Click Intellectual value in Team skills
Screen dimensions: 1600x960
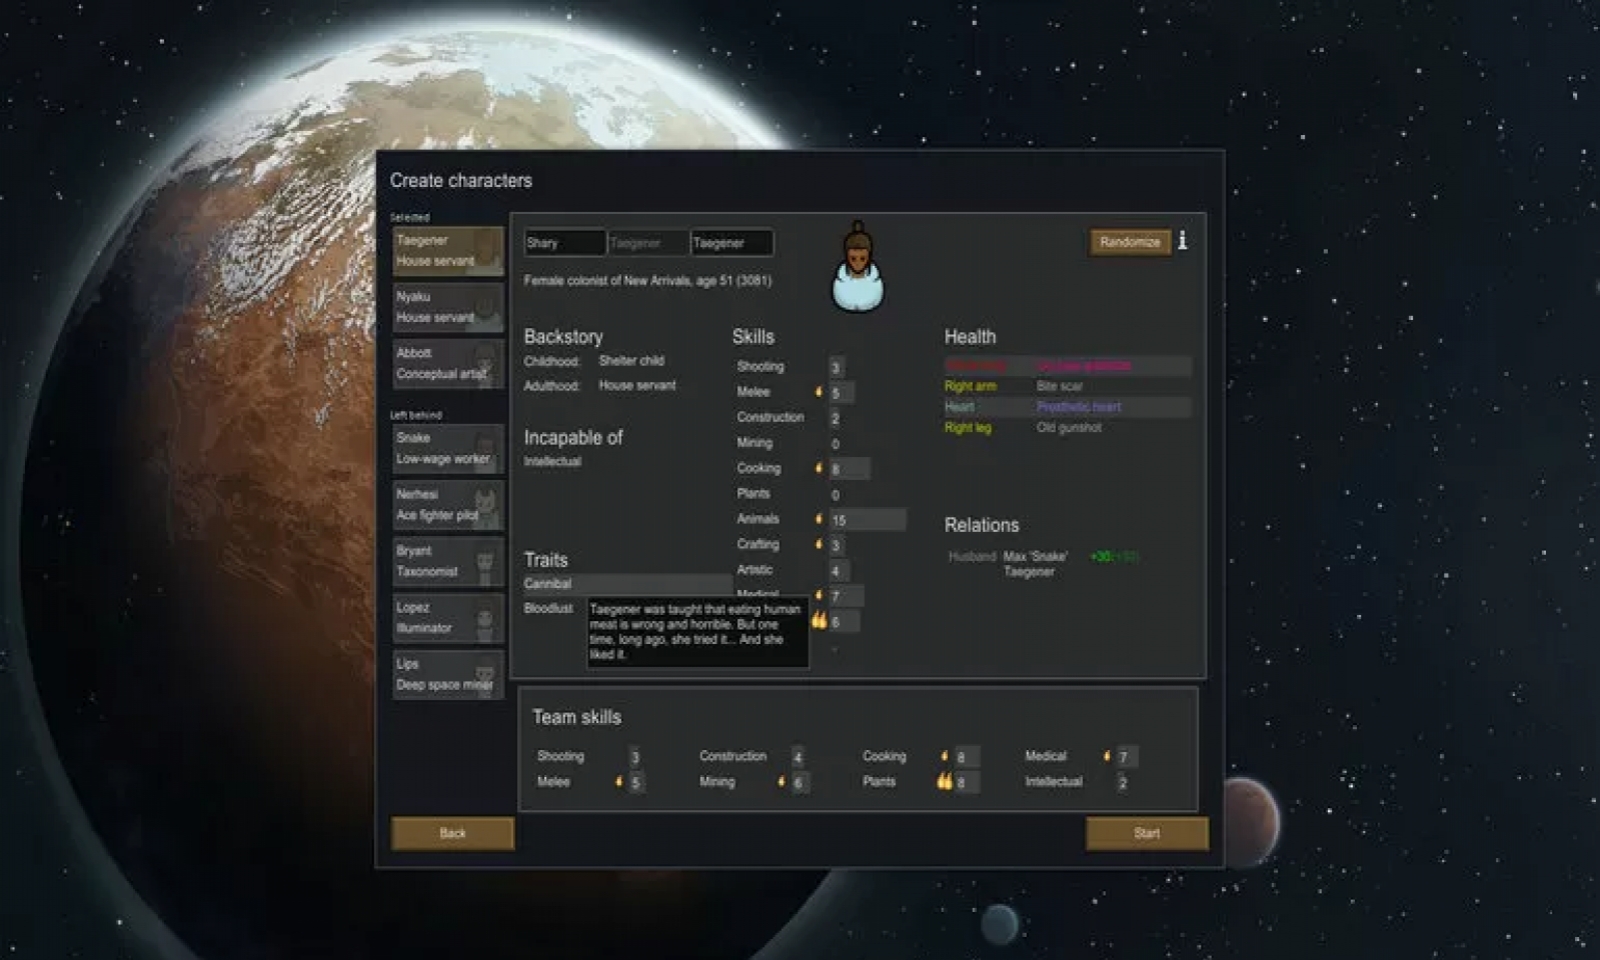pos(1122,783)
